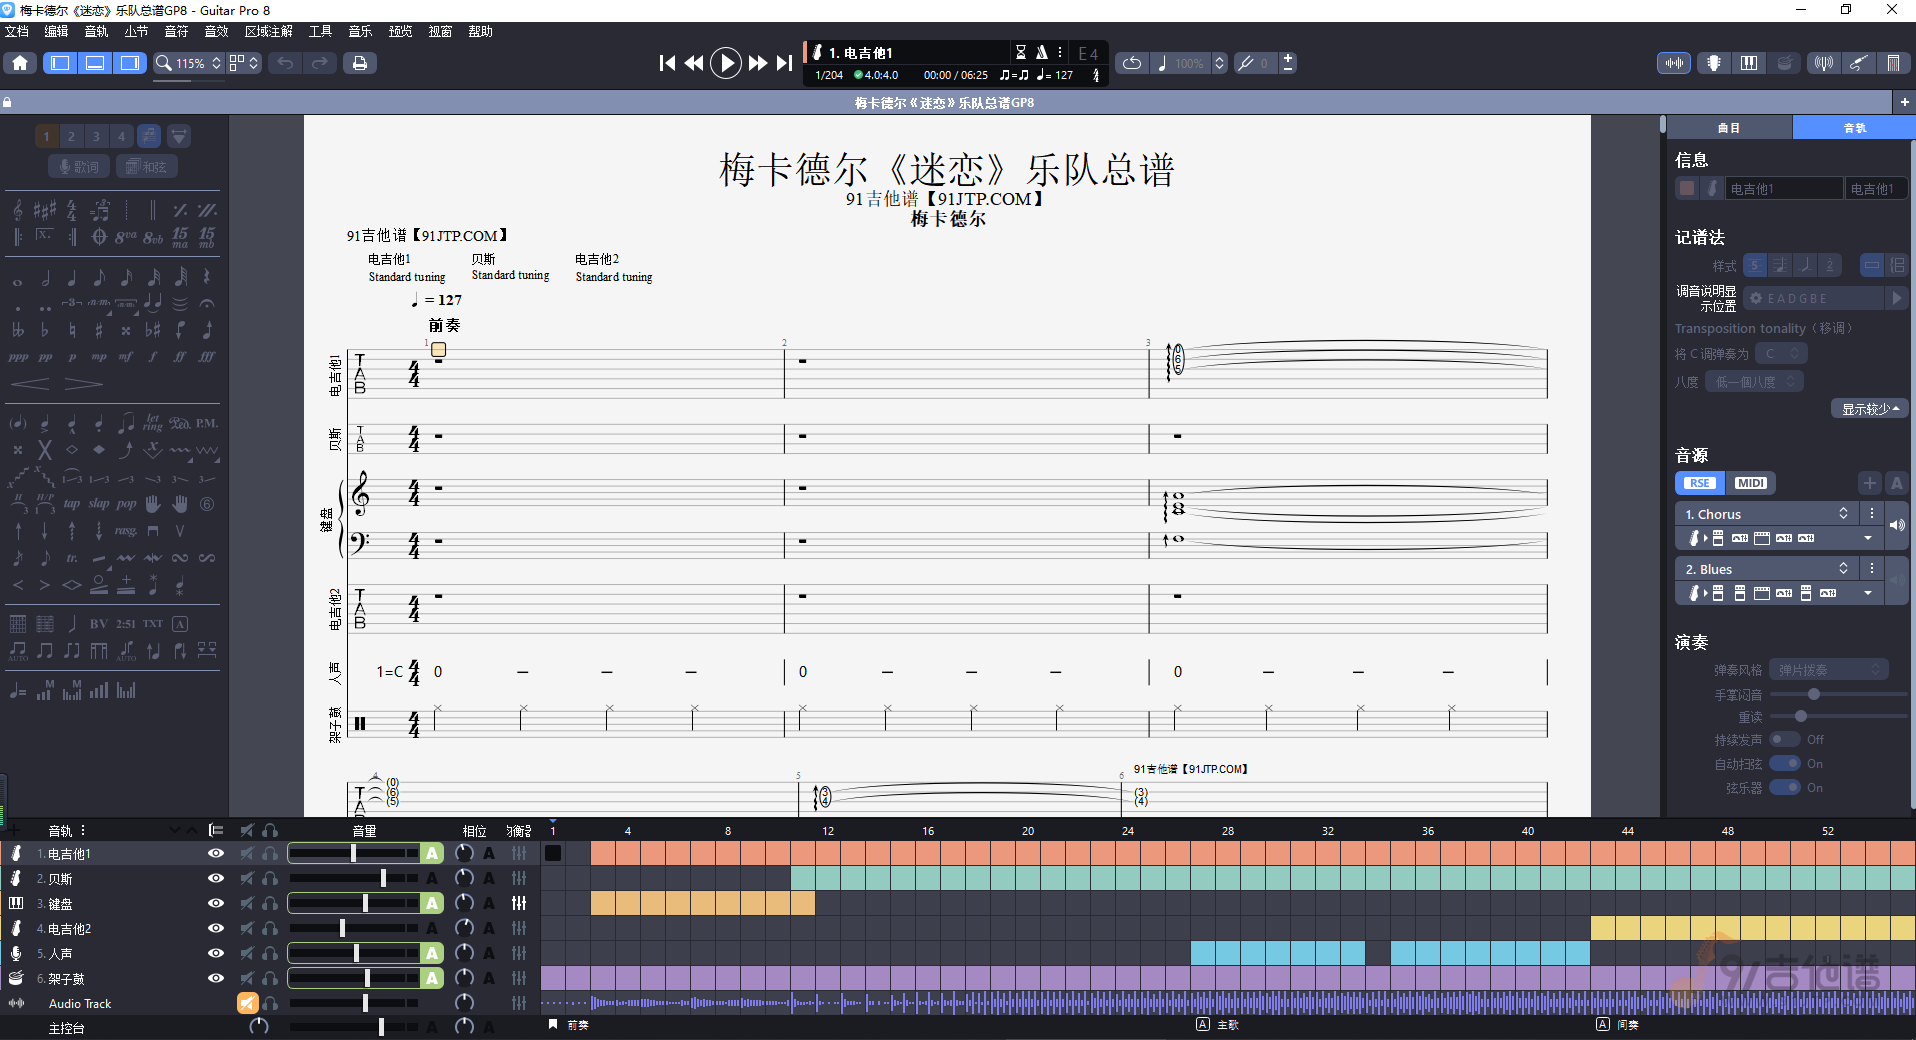Add a new sound with plus icon
Screen dimensions: 1916x1040
(1870, 483)
